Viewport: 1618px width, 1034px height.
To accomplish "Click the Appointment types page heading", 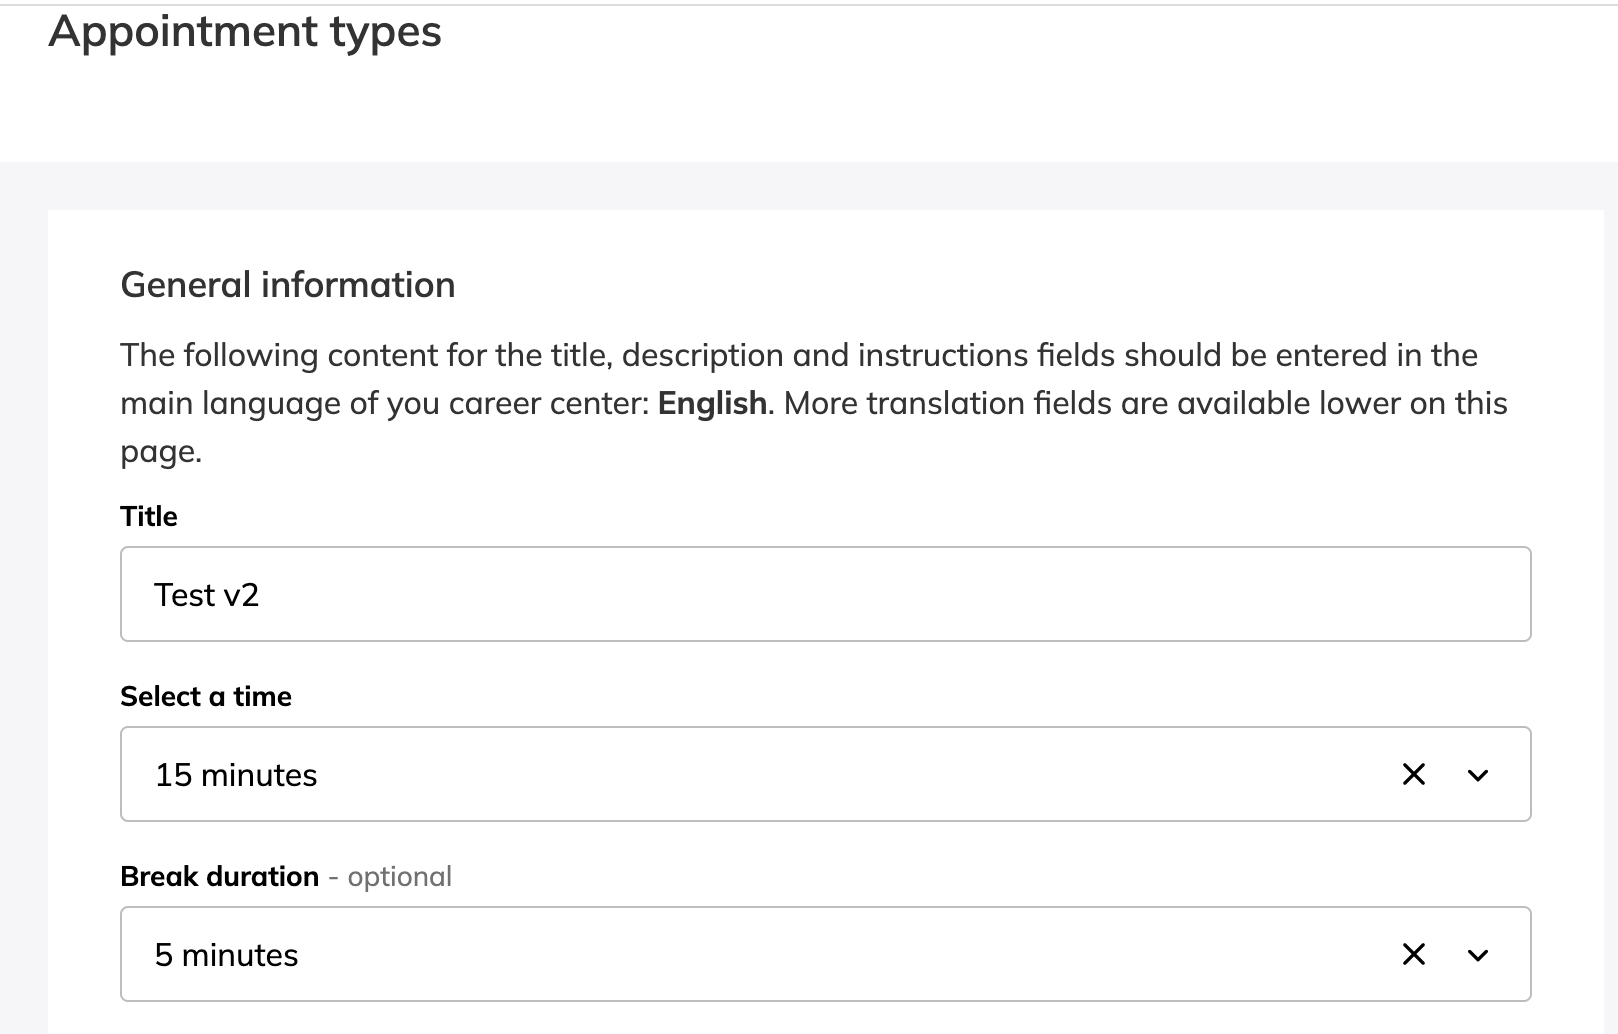I will (244, 31).
